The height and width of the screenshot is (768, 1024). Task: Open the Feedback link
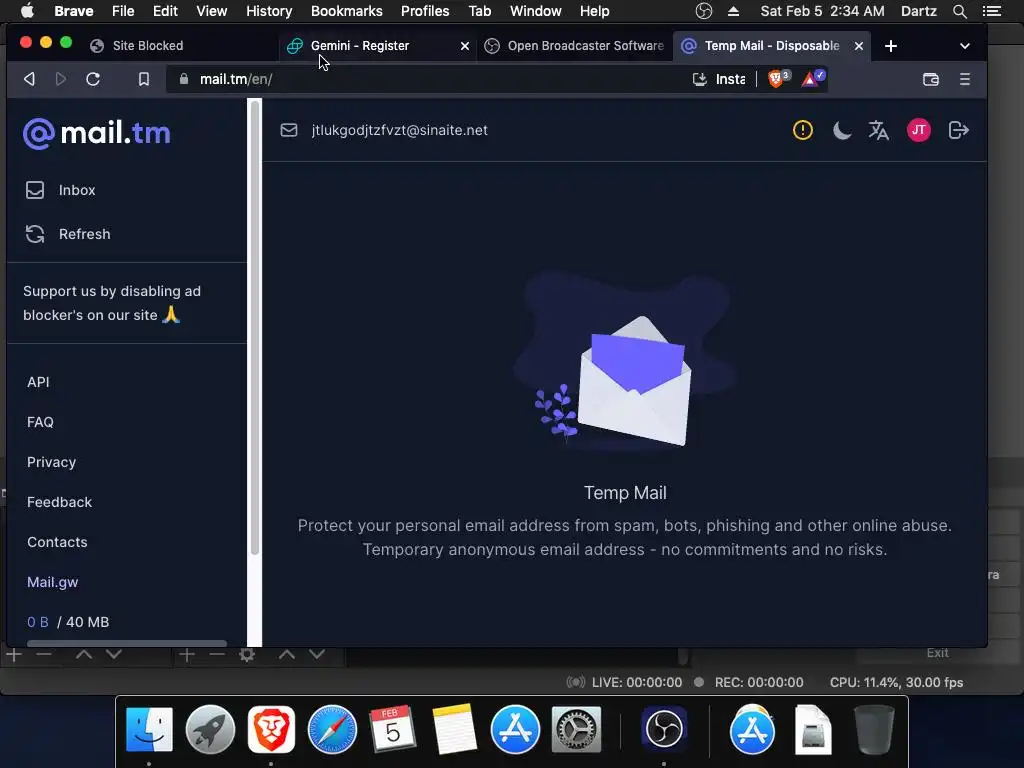pyautogui.click(x=59, y=502)
